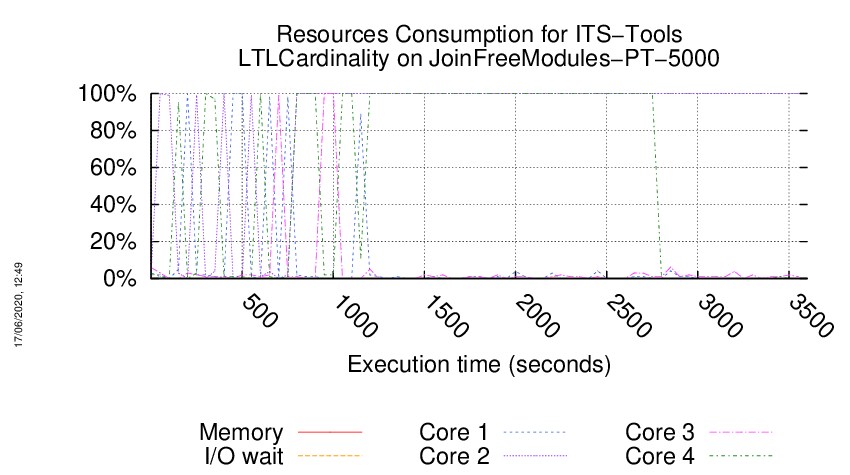Viewport: 850px width, 475px height.
Task: Click the I/O wait legend label
Action: click(244, 456)
